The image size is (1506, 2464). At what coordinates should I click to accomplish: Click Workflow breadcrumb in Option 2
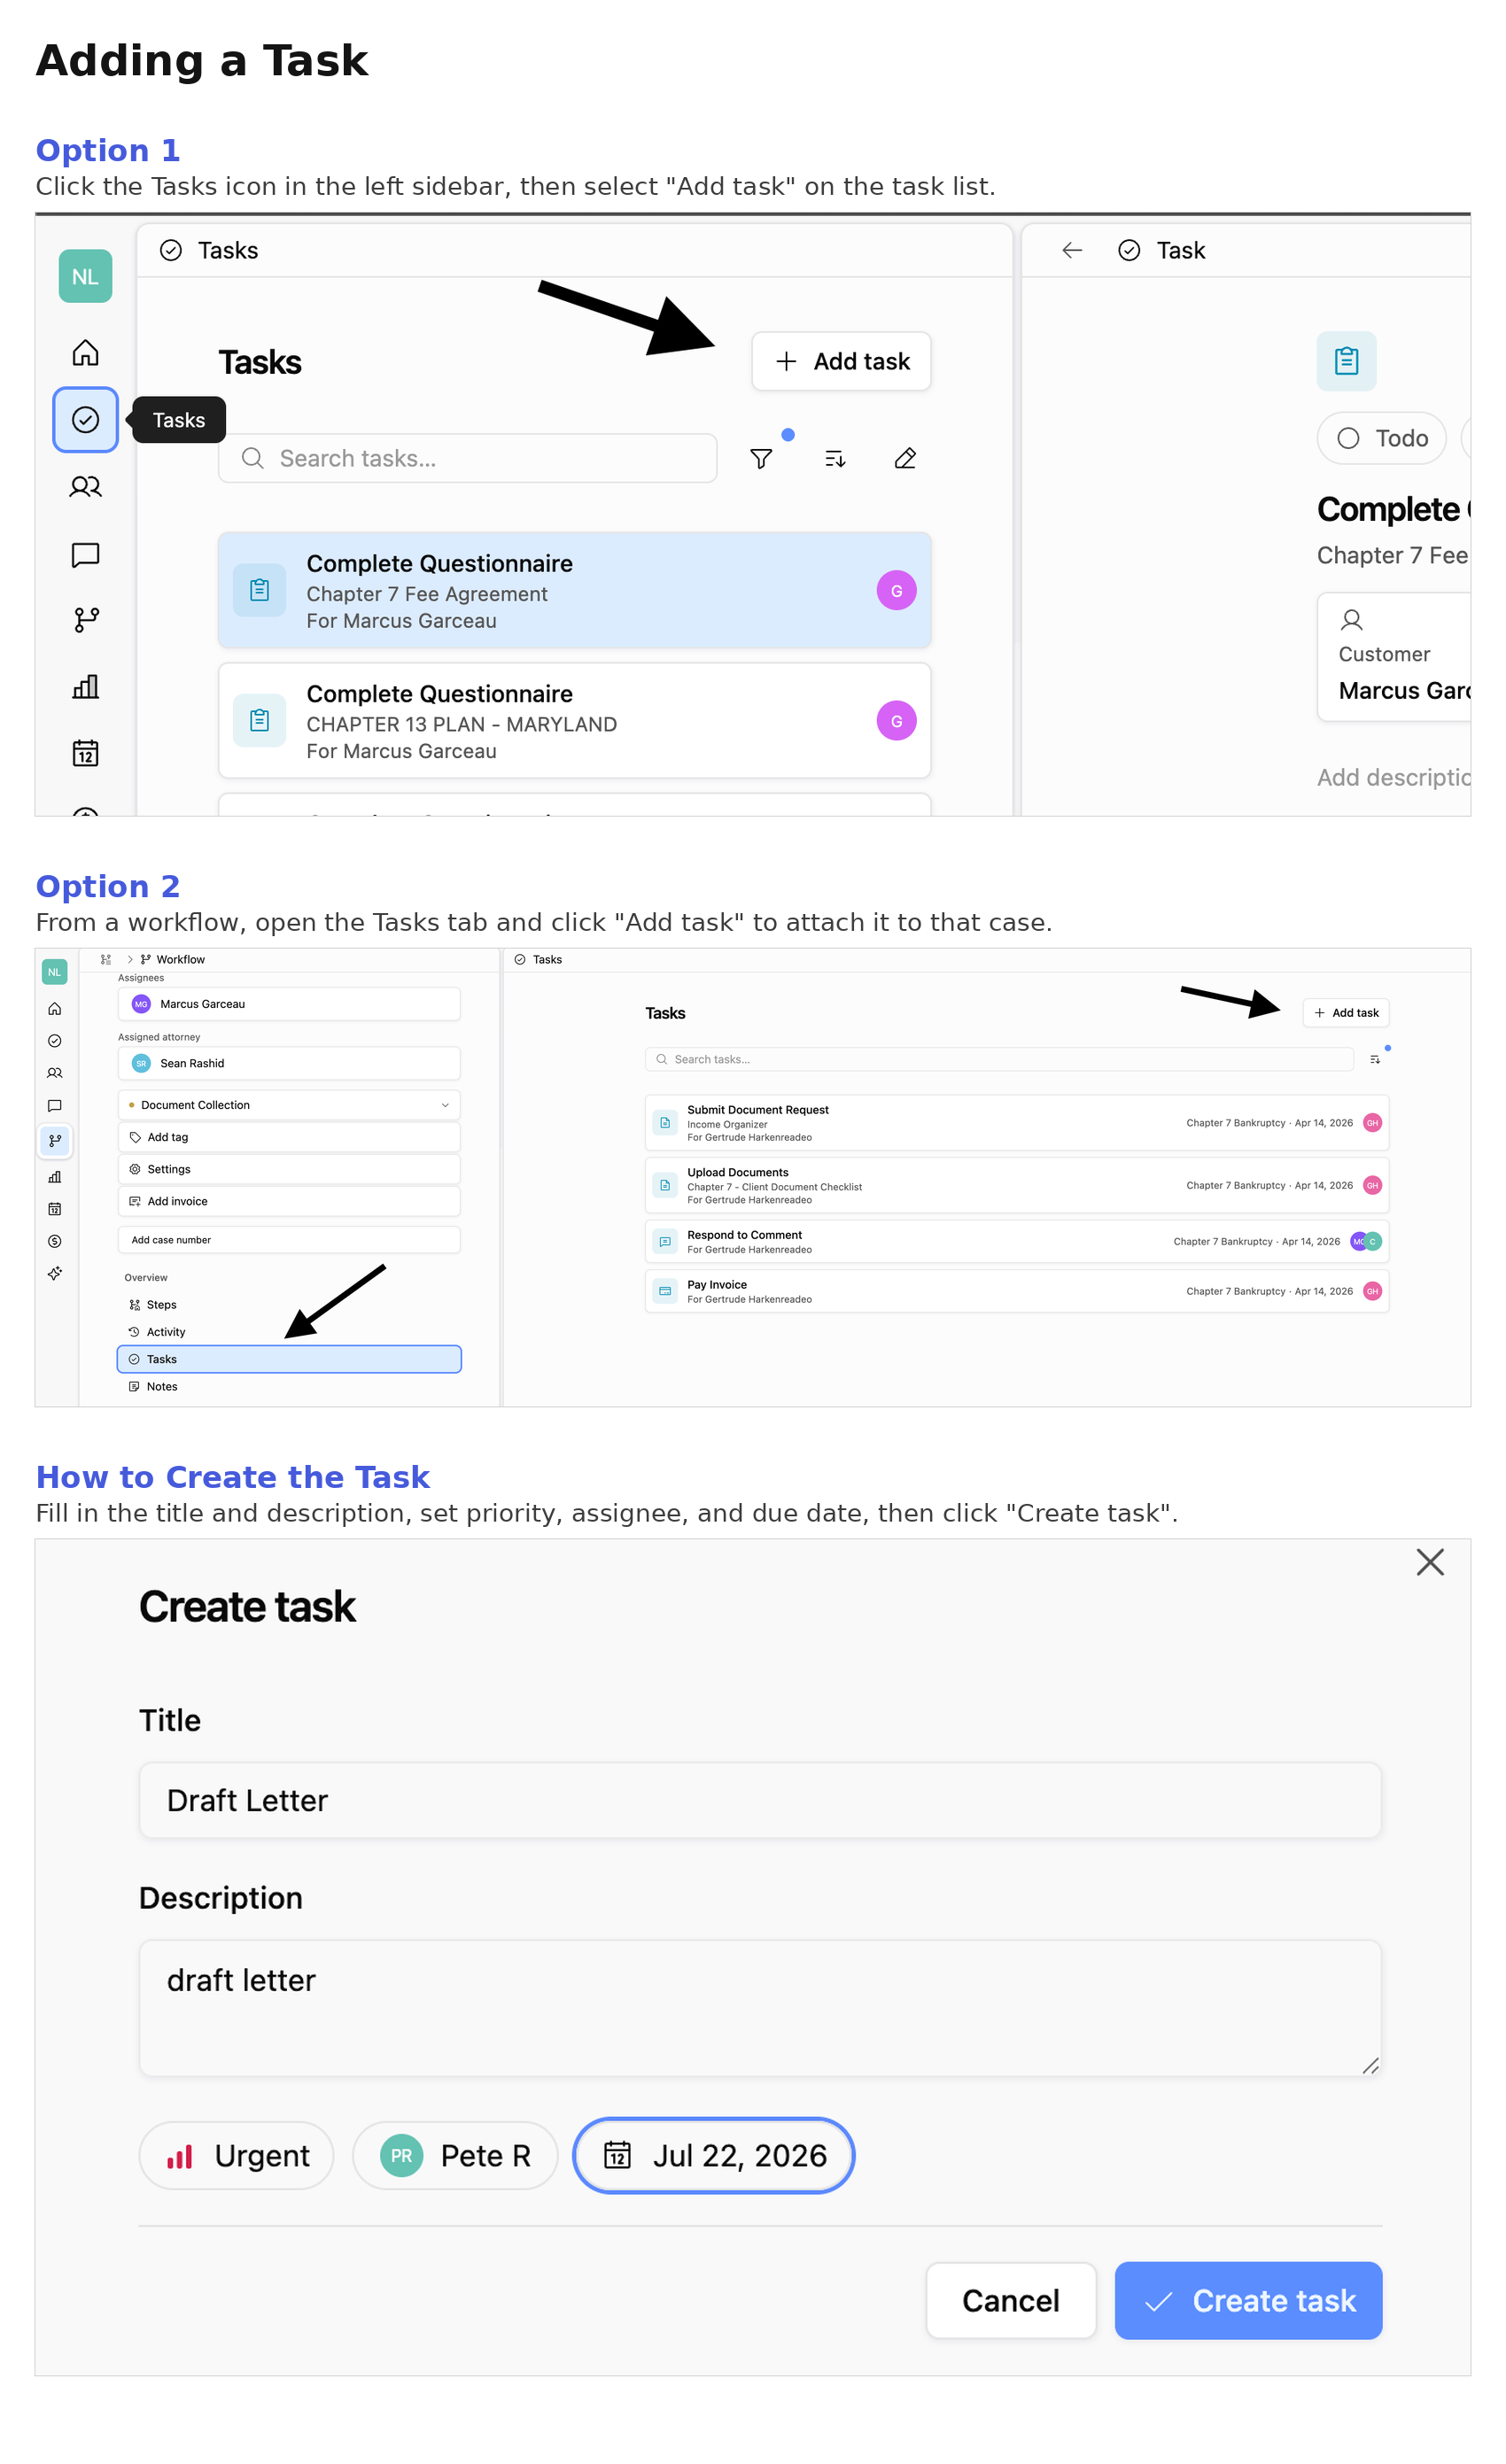pyautogui.click(x=173, y=959)
